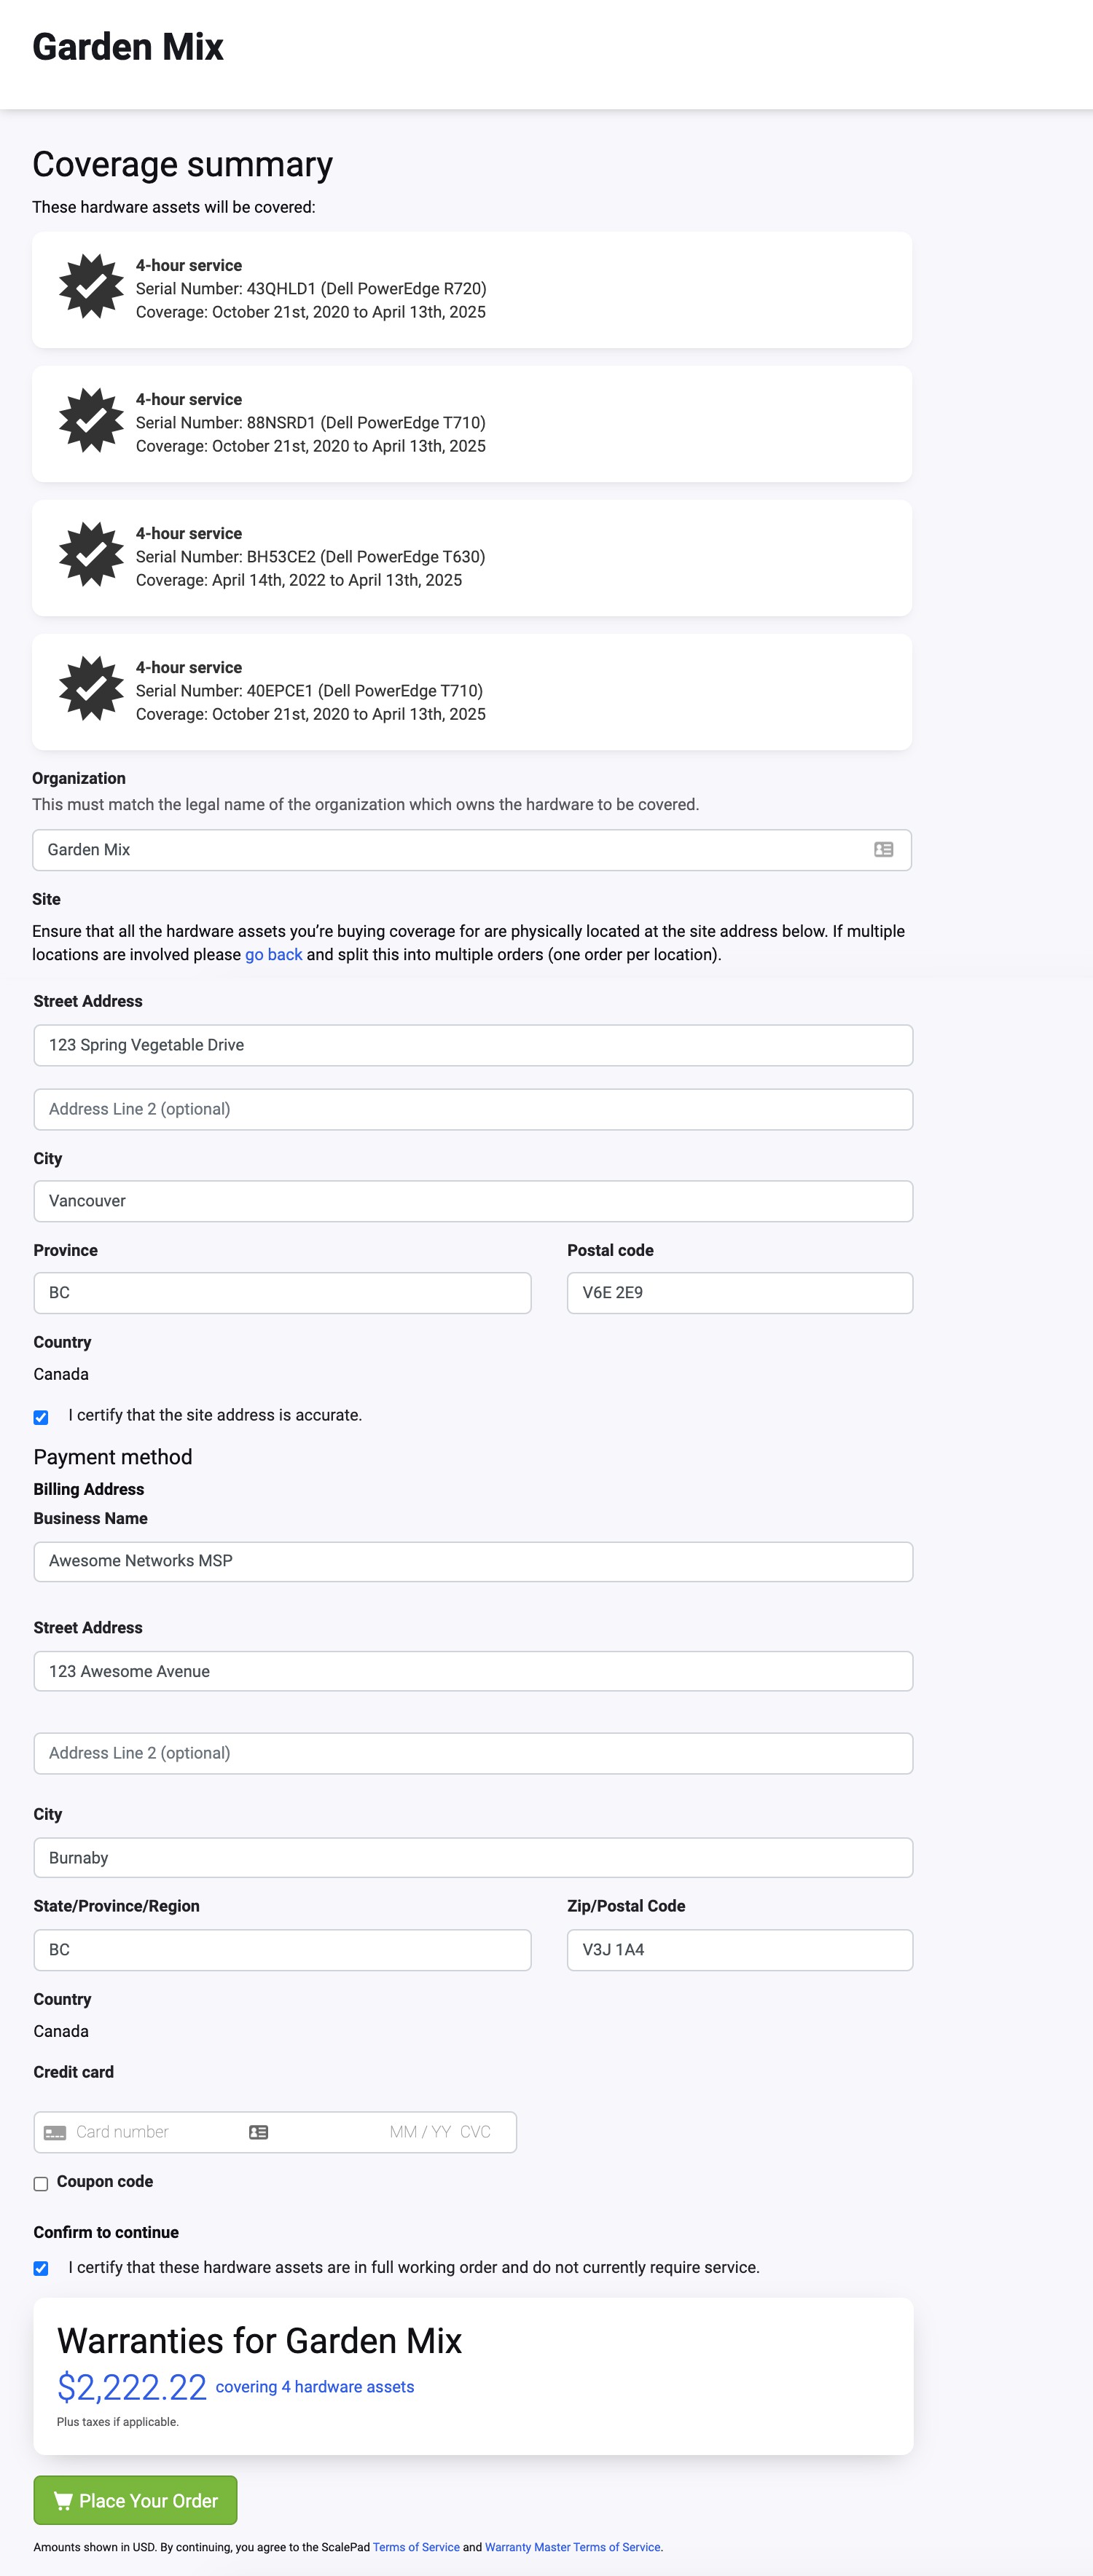Click the verified badge for serial 43QHLD1
Viewport: 1093px width, 2576px height.
(x=91, y=287)
